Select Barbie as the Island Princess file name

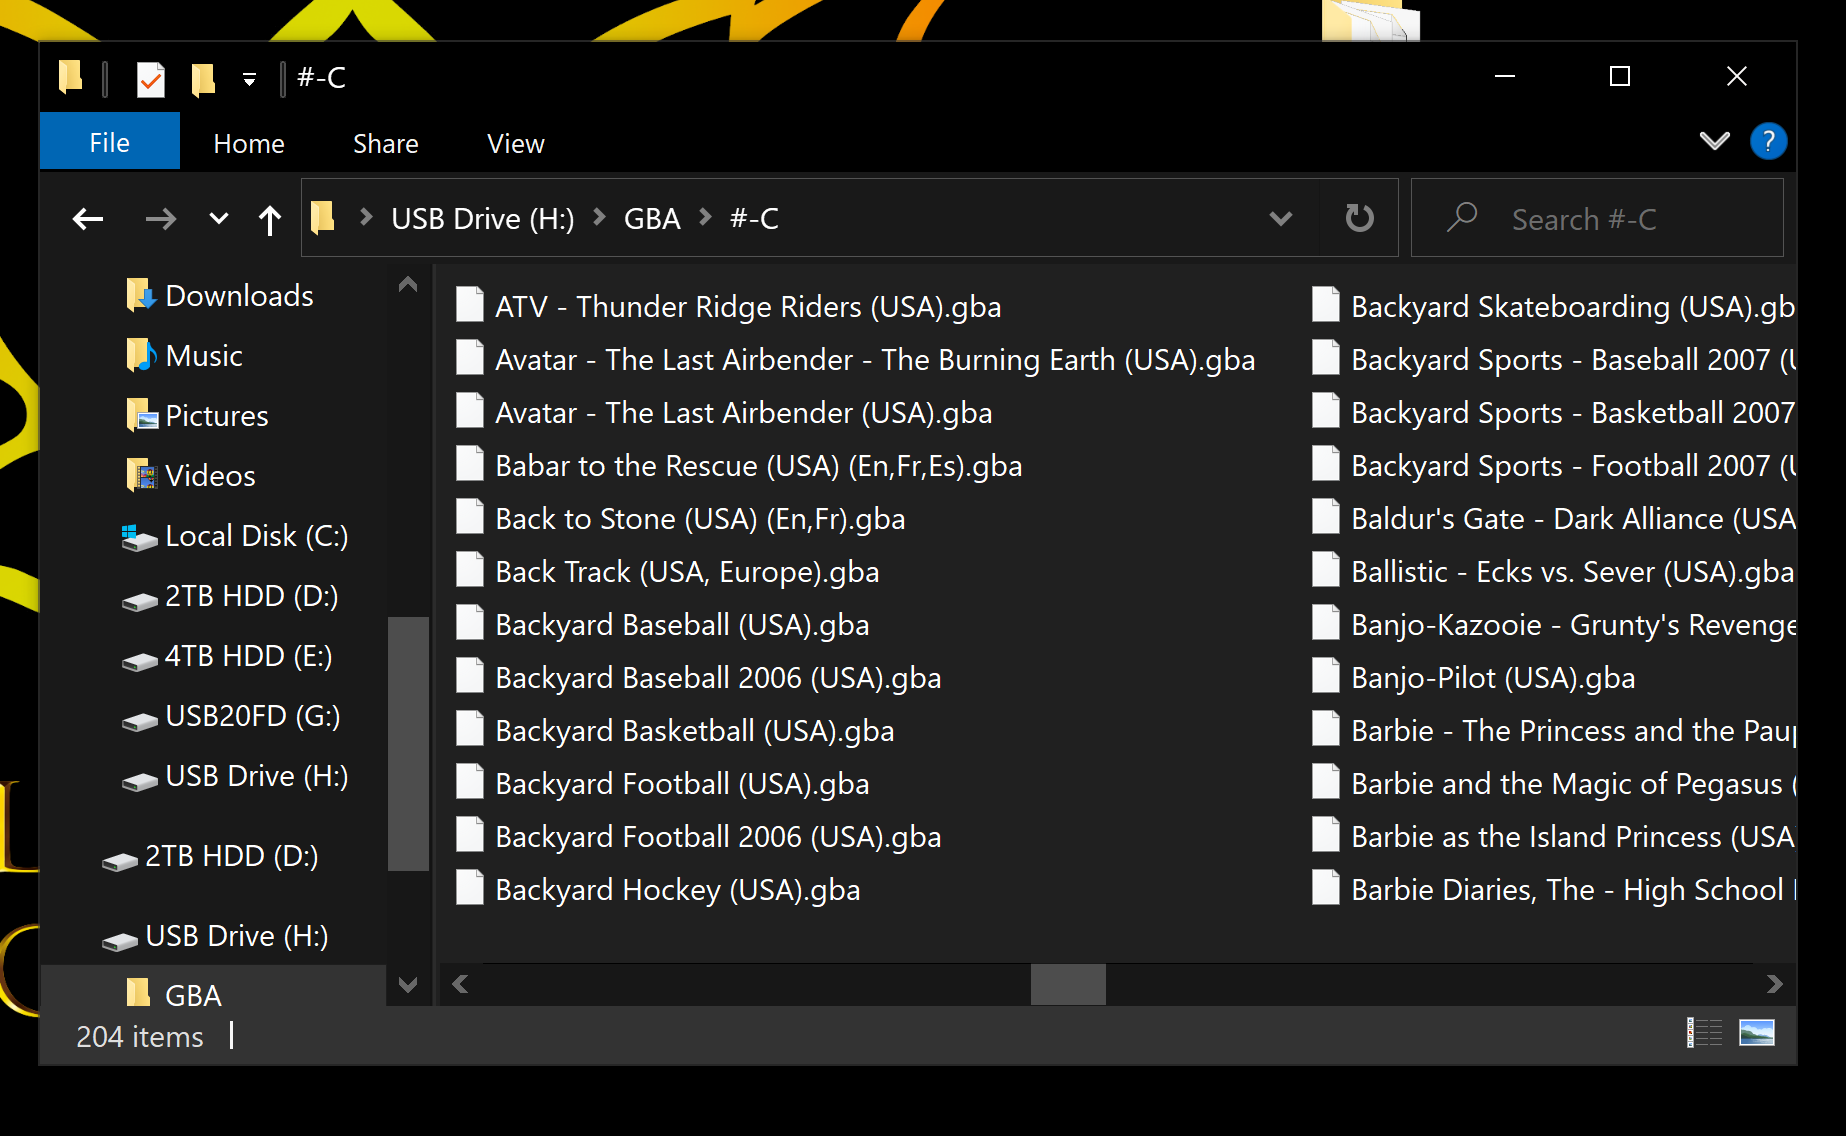(x=1573, y=836)
